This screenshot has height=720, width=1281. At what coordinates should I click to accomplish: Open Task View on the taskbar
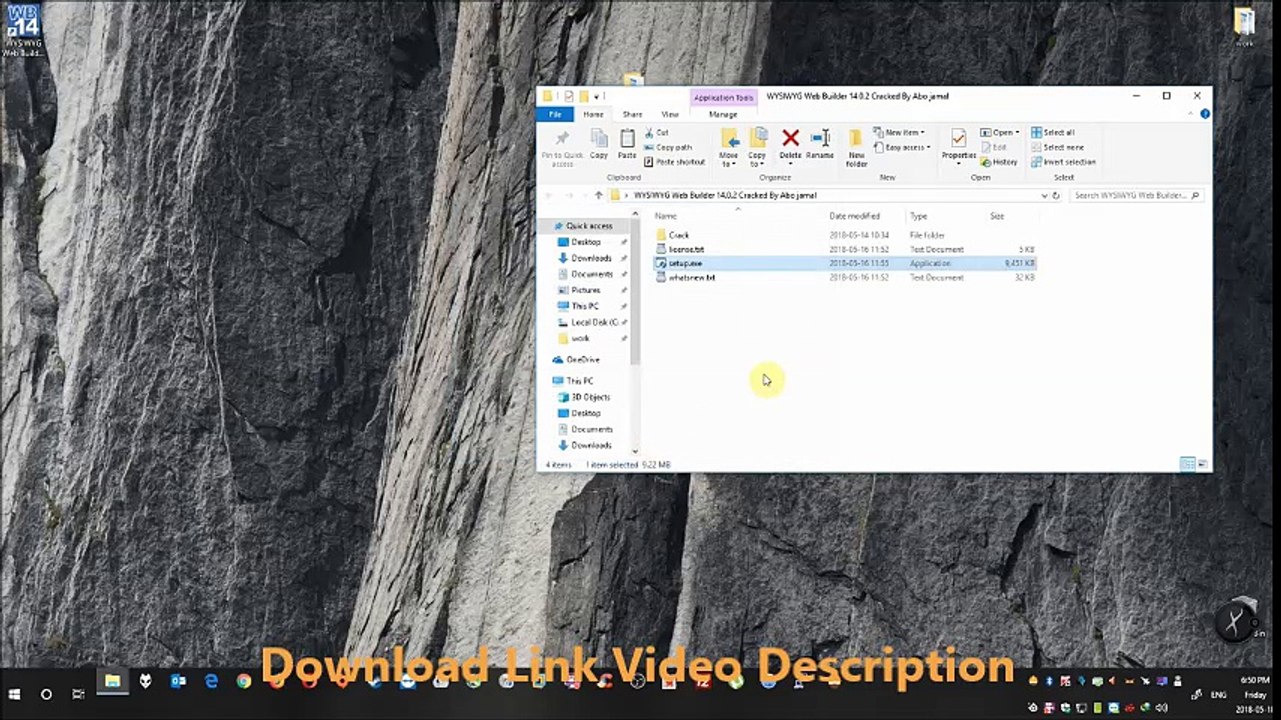tap(78, 694)
